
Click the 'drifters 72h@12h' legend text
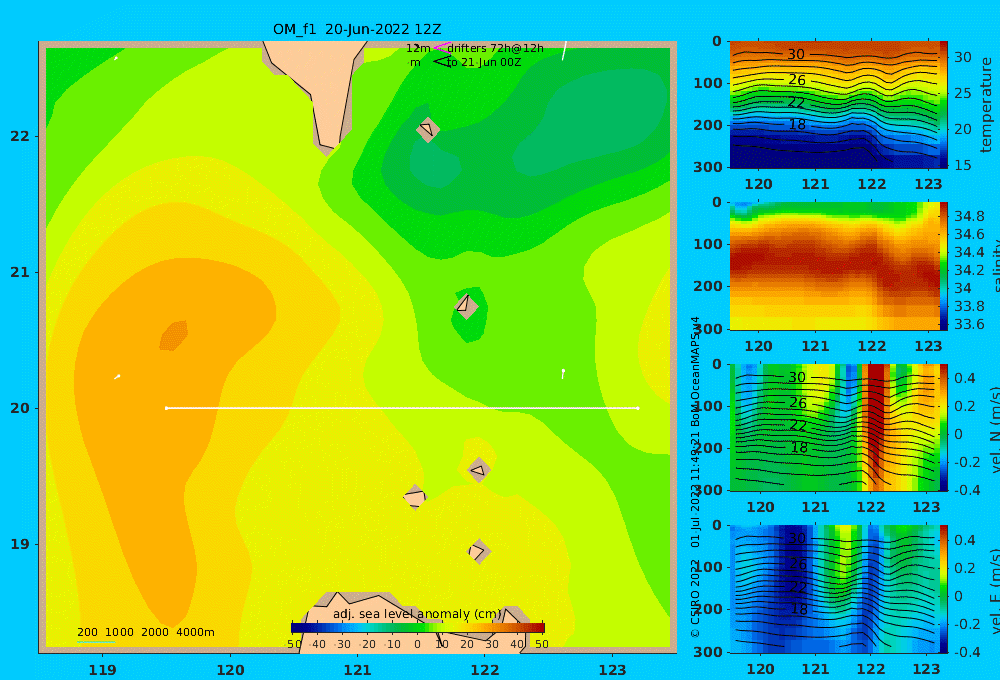496,48
